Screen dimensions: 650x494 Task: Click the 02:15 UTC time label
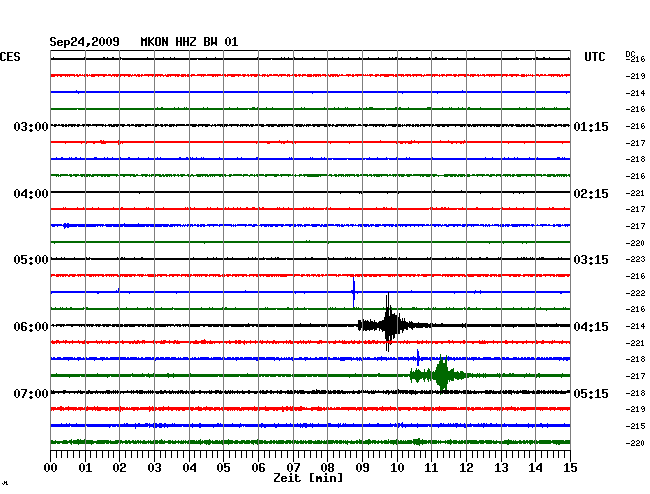[x=591, y=194]
